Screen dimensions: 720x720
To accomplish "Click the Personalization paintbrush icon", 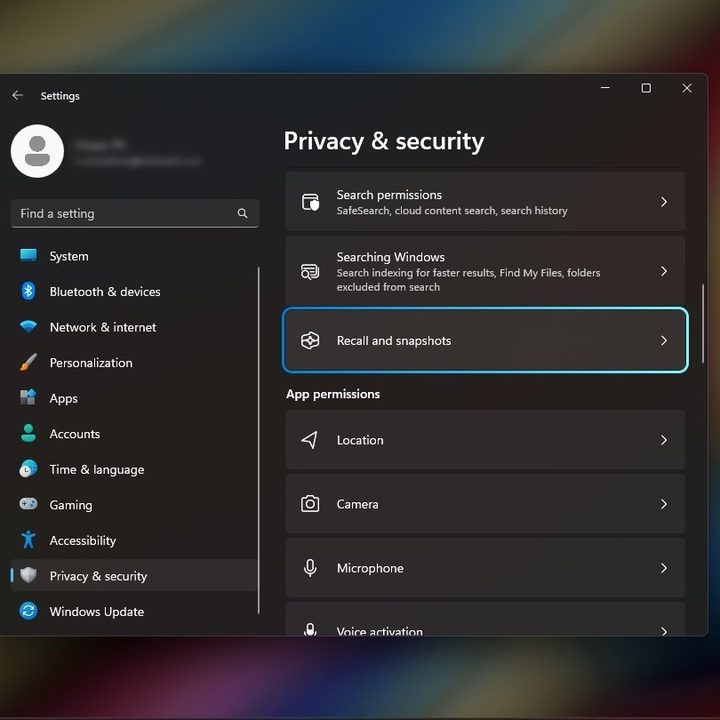I will [x=28, y=362].
